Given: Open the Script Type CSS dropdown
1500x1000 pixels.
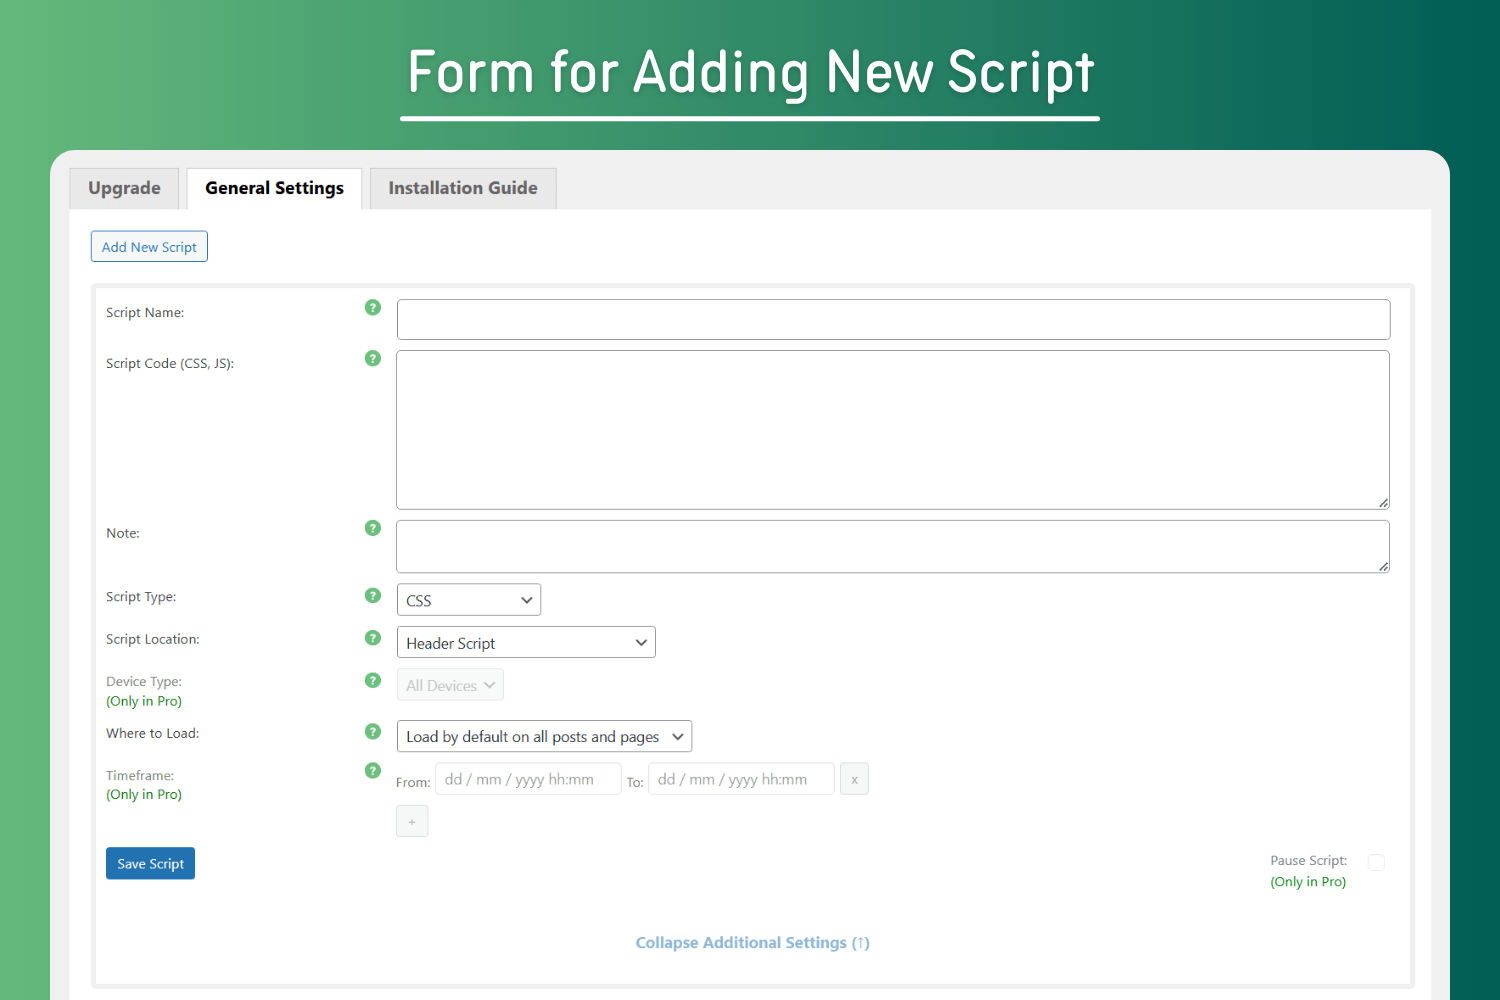Looking at the screenshot, I should pos(469,600).
